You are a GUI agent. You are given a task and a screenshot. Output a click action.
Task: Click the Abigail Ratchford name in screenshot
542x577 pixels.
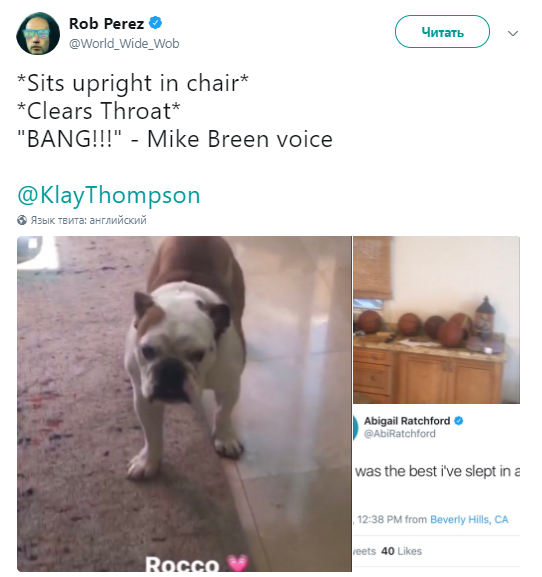tap(407, 421)
